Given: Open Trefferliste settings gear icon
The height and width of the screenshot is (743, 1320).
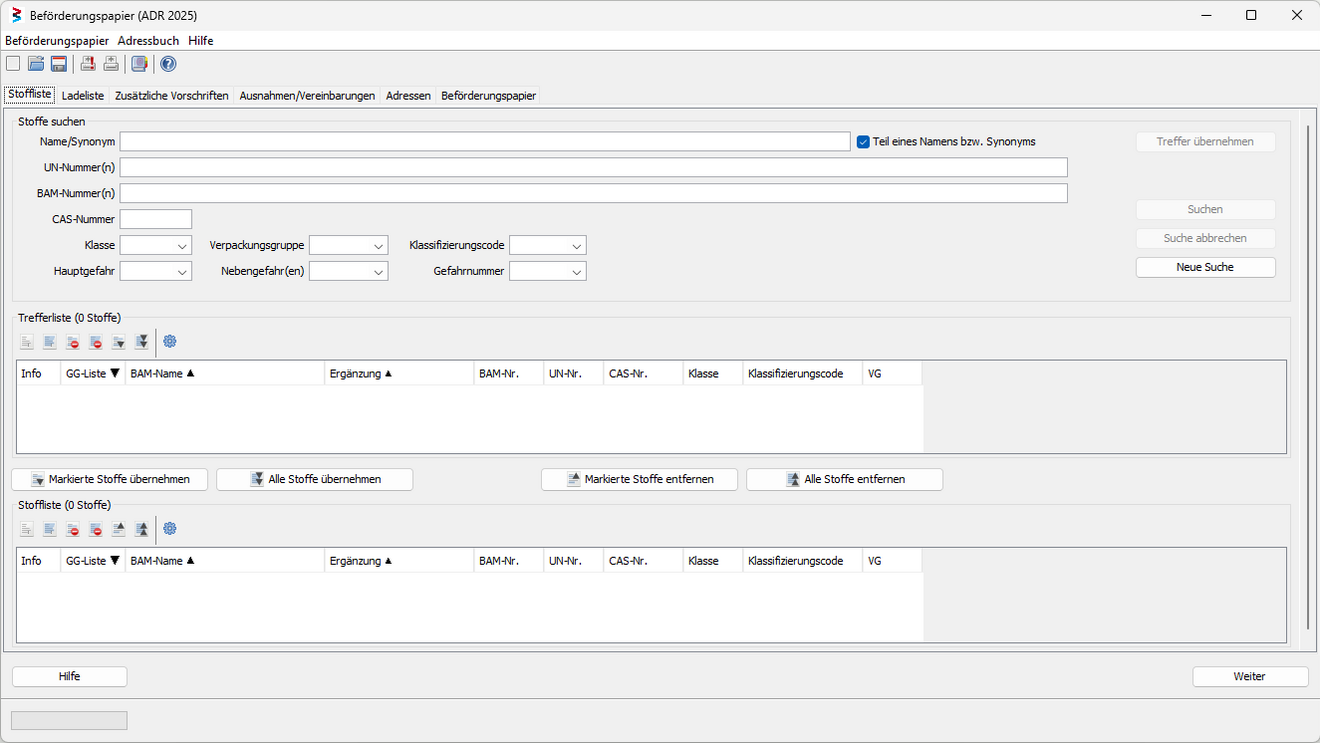Looking at the screenshot, I should pyautogui.click(x=170, y=342).
